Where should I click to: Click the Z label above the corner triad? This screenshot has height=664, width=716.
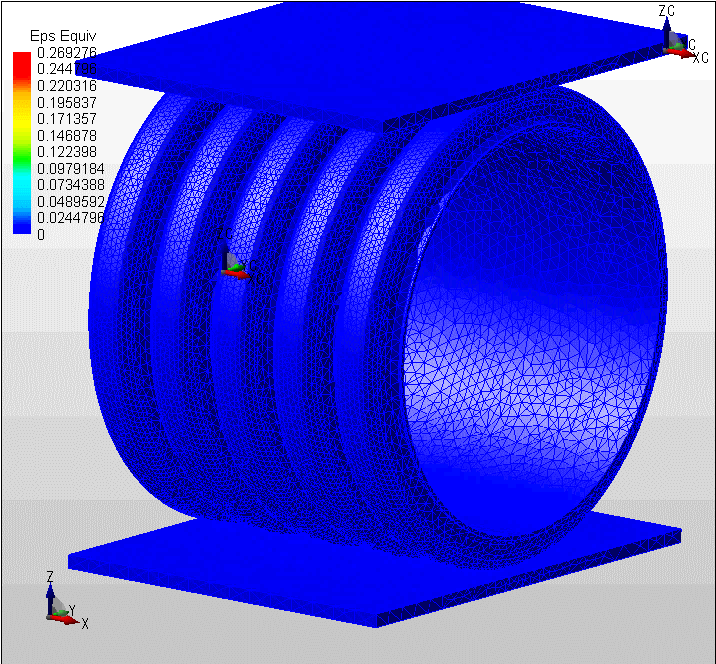point(50,577)
